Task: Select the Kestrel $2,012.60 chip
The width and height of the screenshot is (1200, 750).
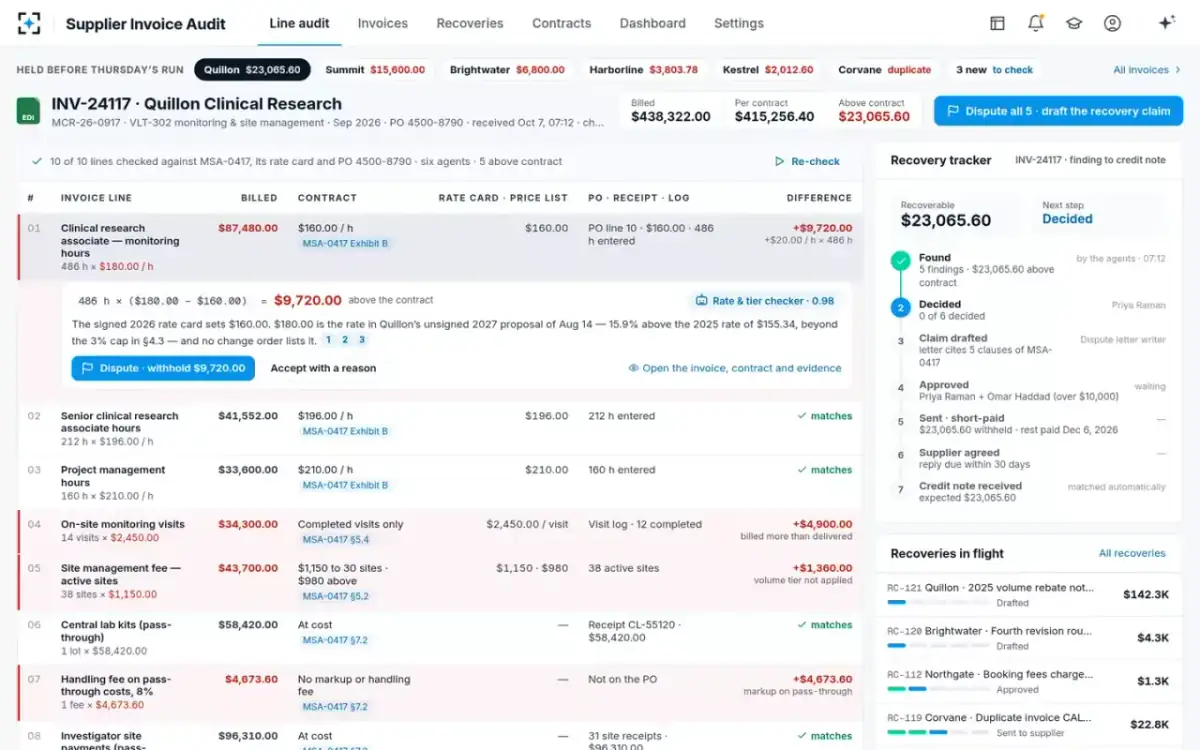Action: 768,70
